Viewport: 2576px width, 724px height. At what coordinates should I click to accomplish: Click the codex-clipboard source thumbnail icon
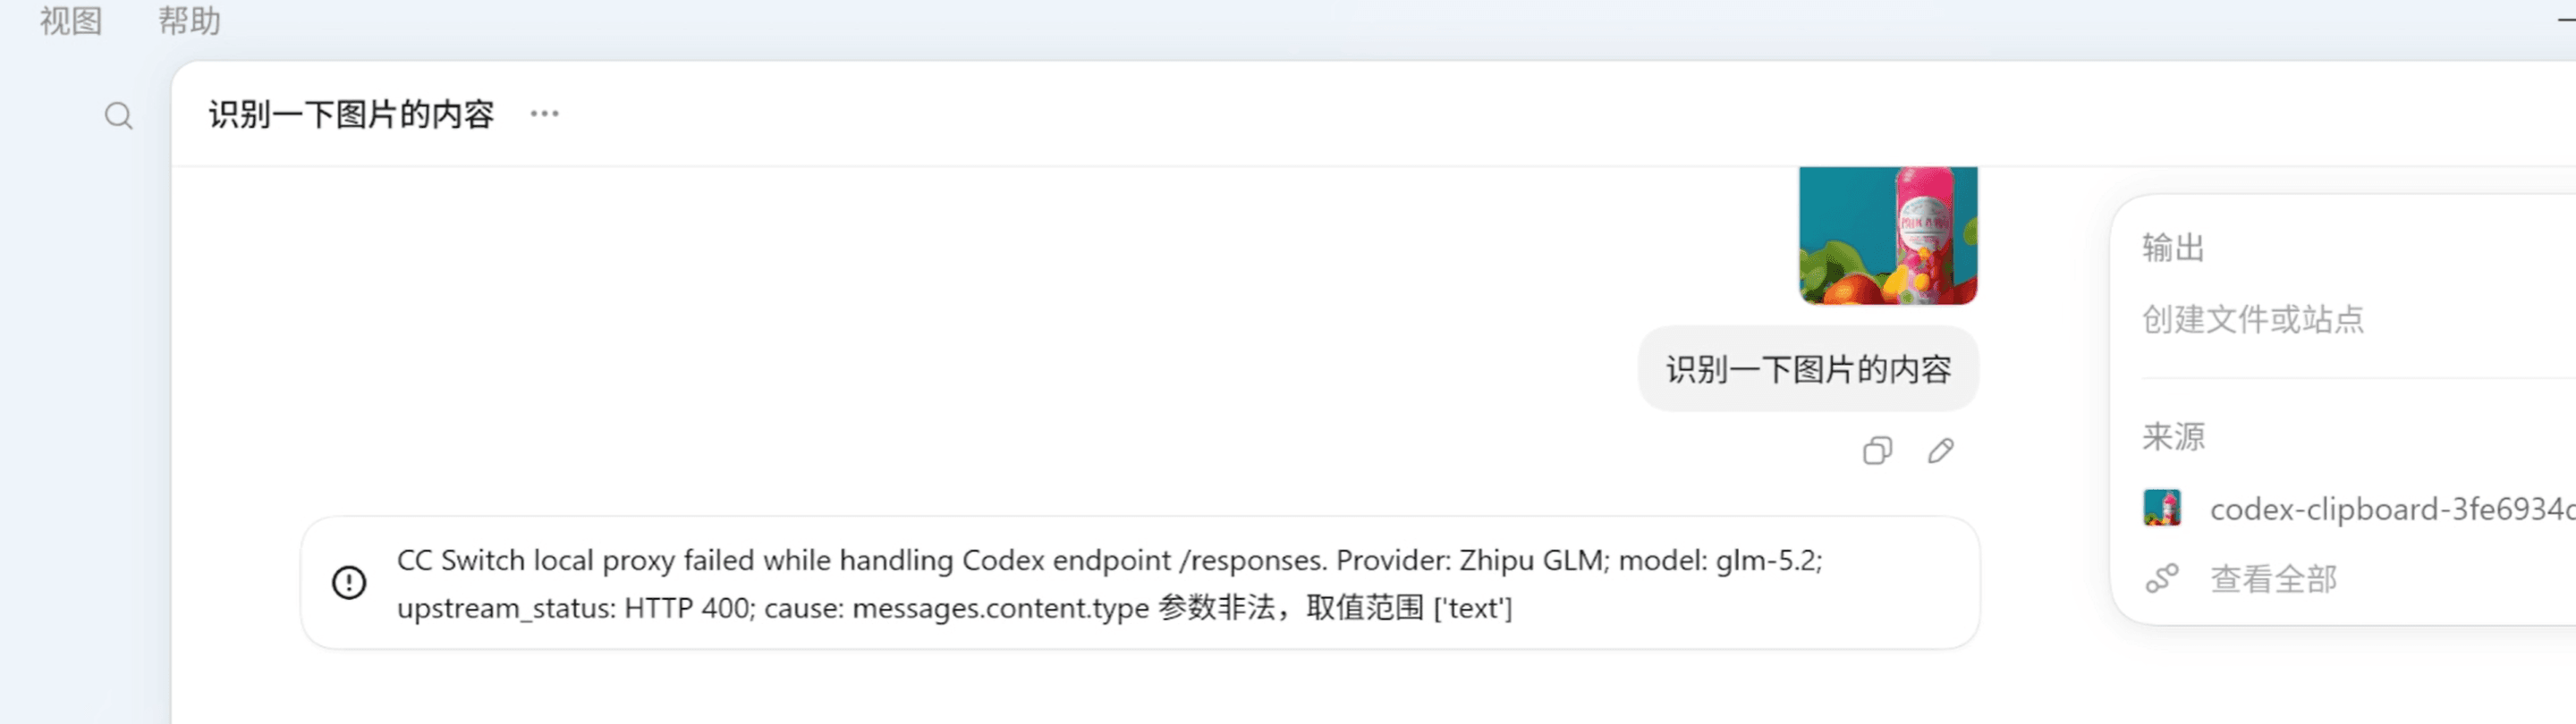tap(2162, 508)
